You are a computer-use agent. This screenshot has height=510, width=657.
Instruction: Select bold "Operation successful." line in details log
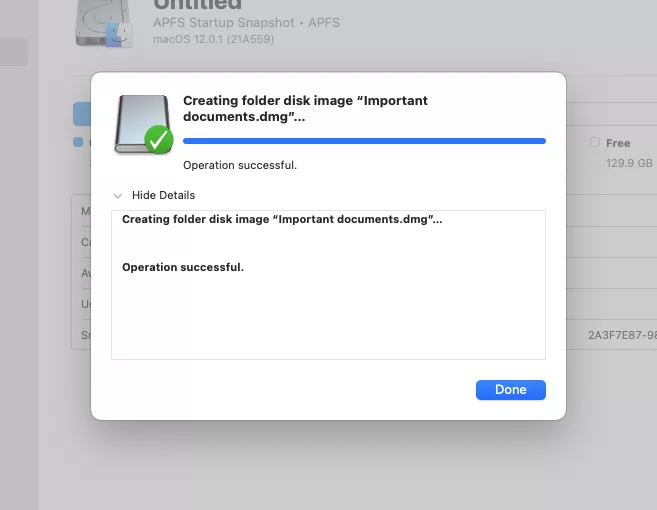pos(183,267)
